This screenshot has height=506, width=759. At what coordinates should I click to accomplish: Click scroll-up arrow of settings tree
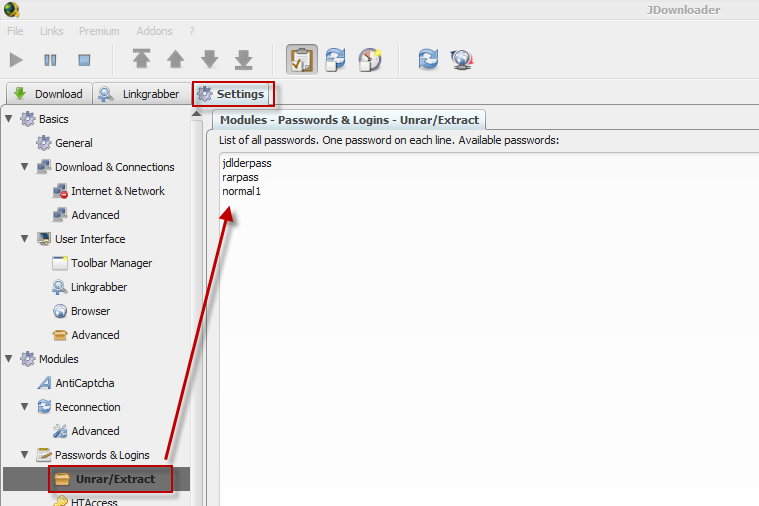pyautogui.click(x=197, y=114)
